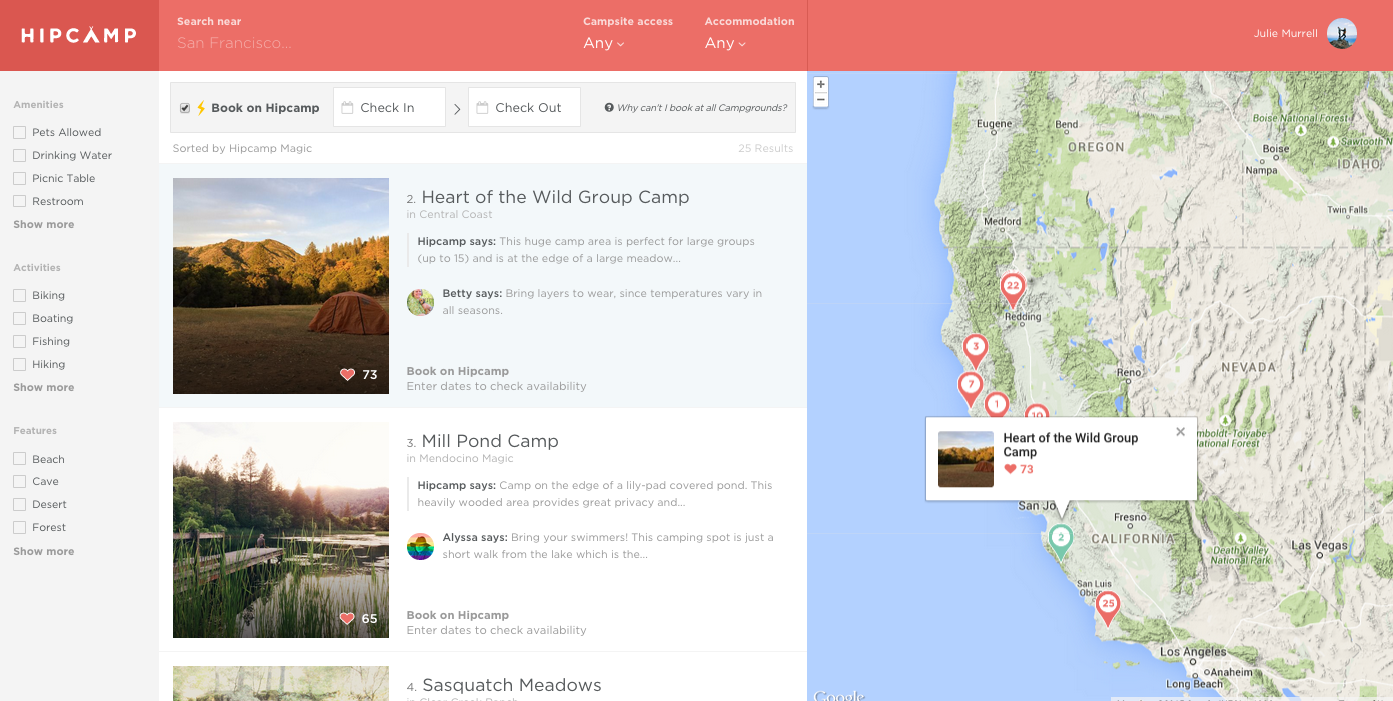Open Julie Murrell's profile avatar
Viewport: 1393px width, 701px height.
1341,34
